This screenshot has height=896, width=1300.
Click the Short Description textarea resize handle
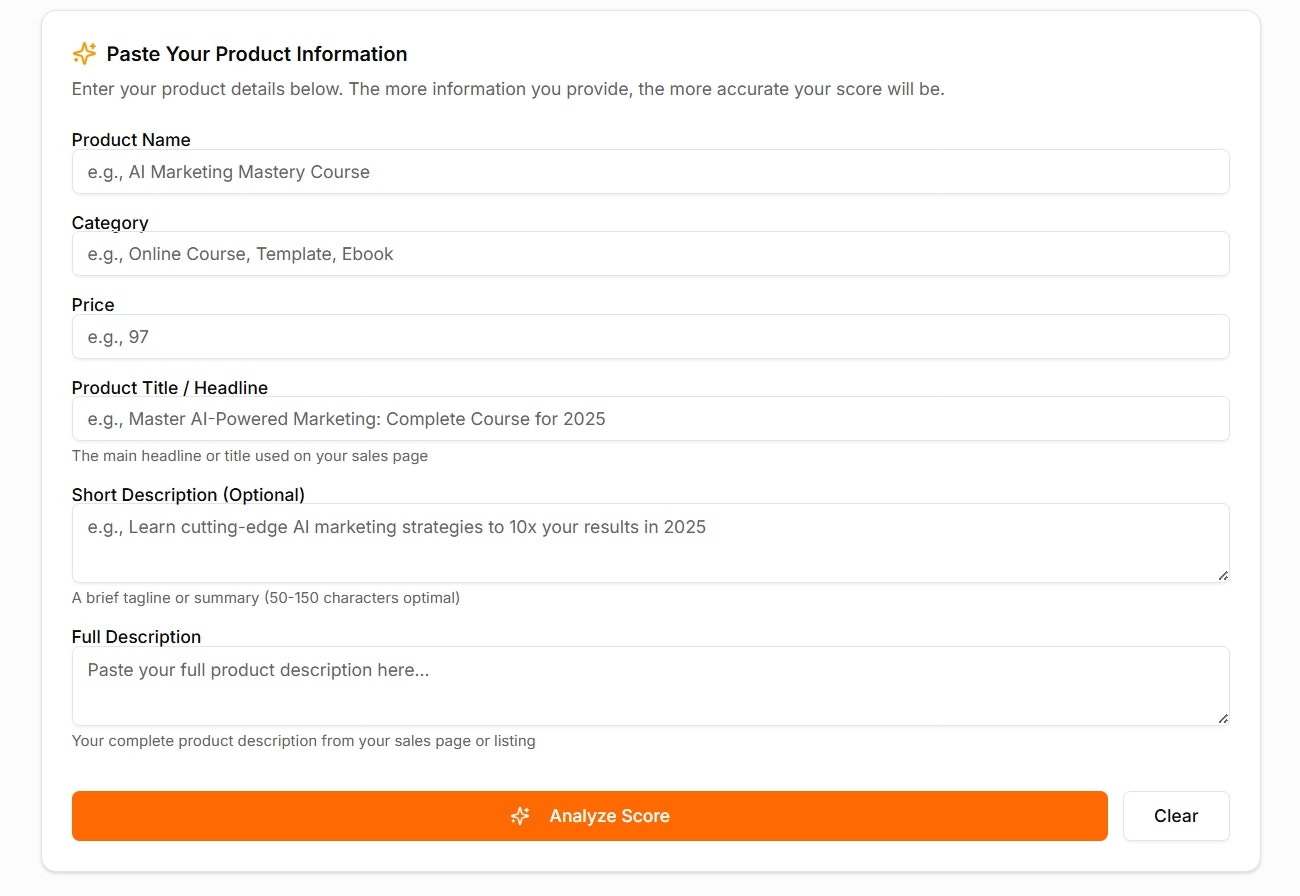click(x=1222, y=574)
